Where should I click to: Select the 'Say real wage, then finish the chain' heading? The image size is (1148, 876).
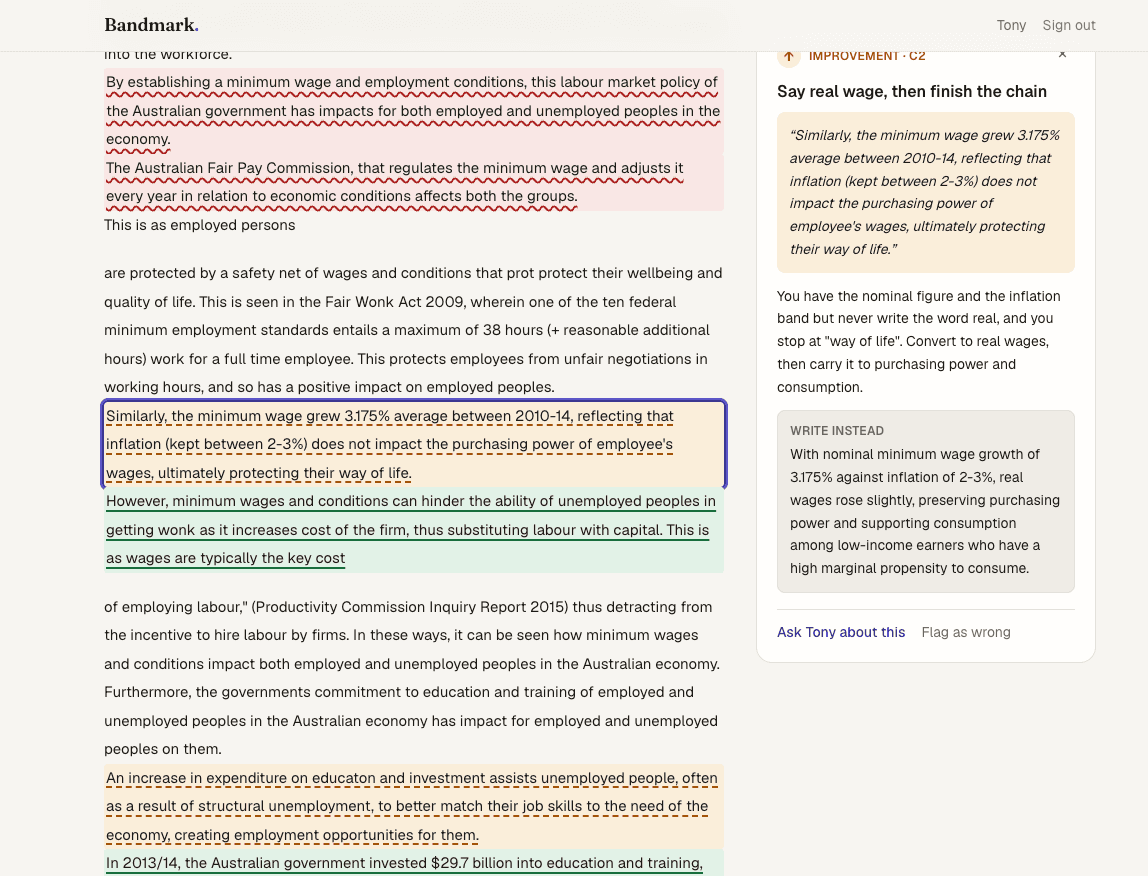912,92
